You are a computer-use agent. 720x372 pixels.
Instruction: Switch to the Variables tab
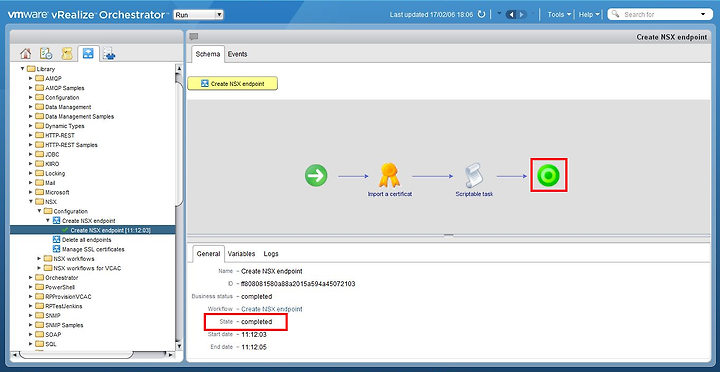242,254
